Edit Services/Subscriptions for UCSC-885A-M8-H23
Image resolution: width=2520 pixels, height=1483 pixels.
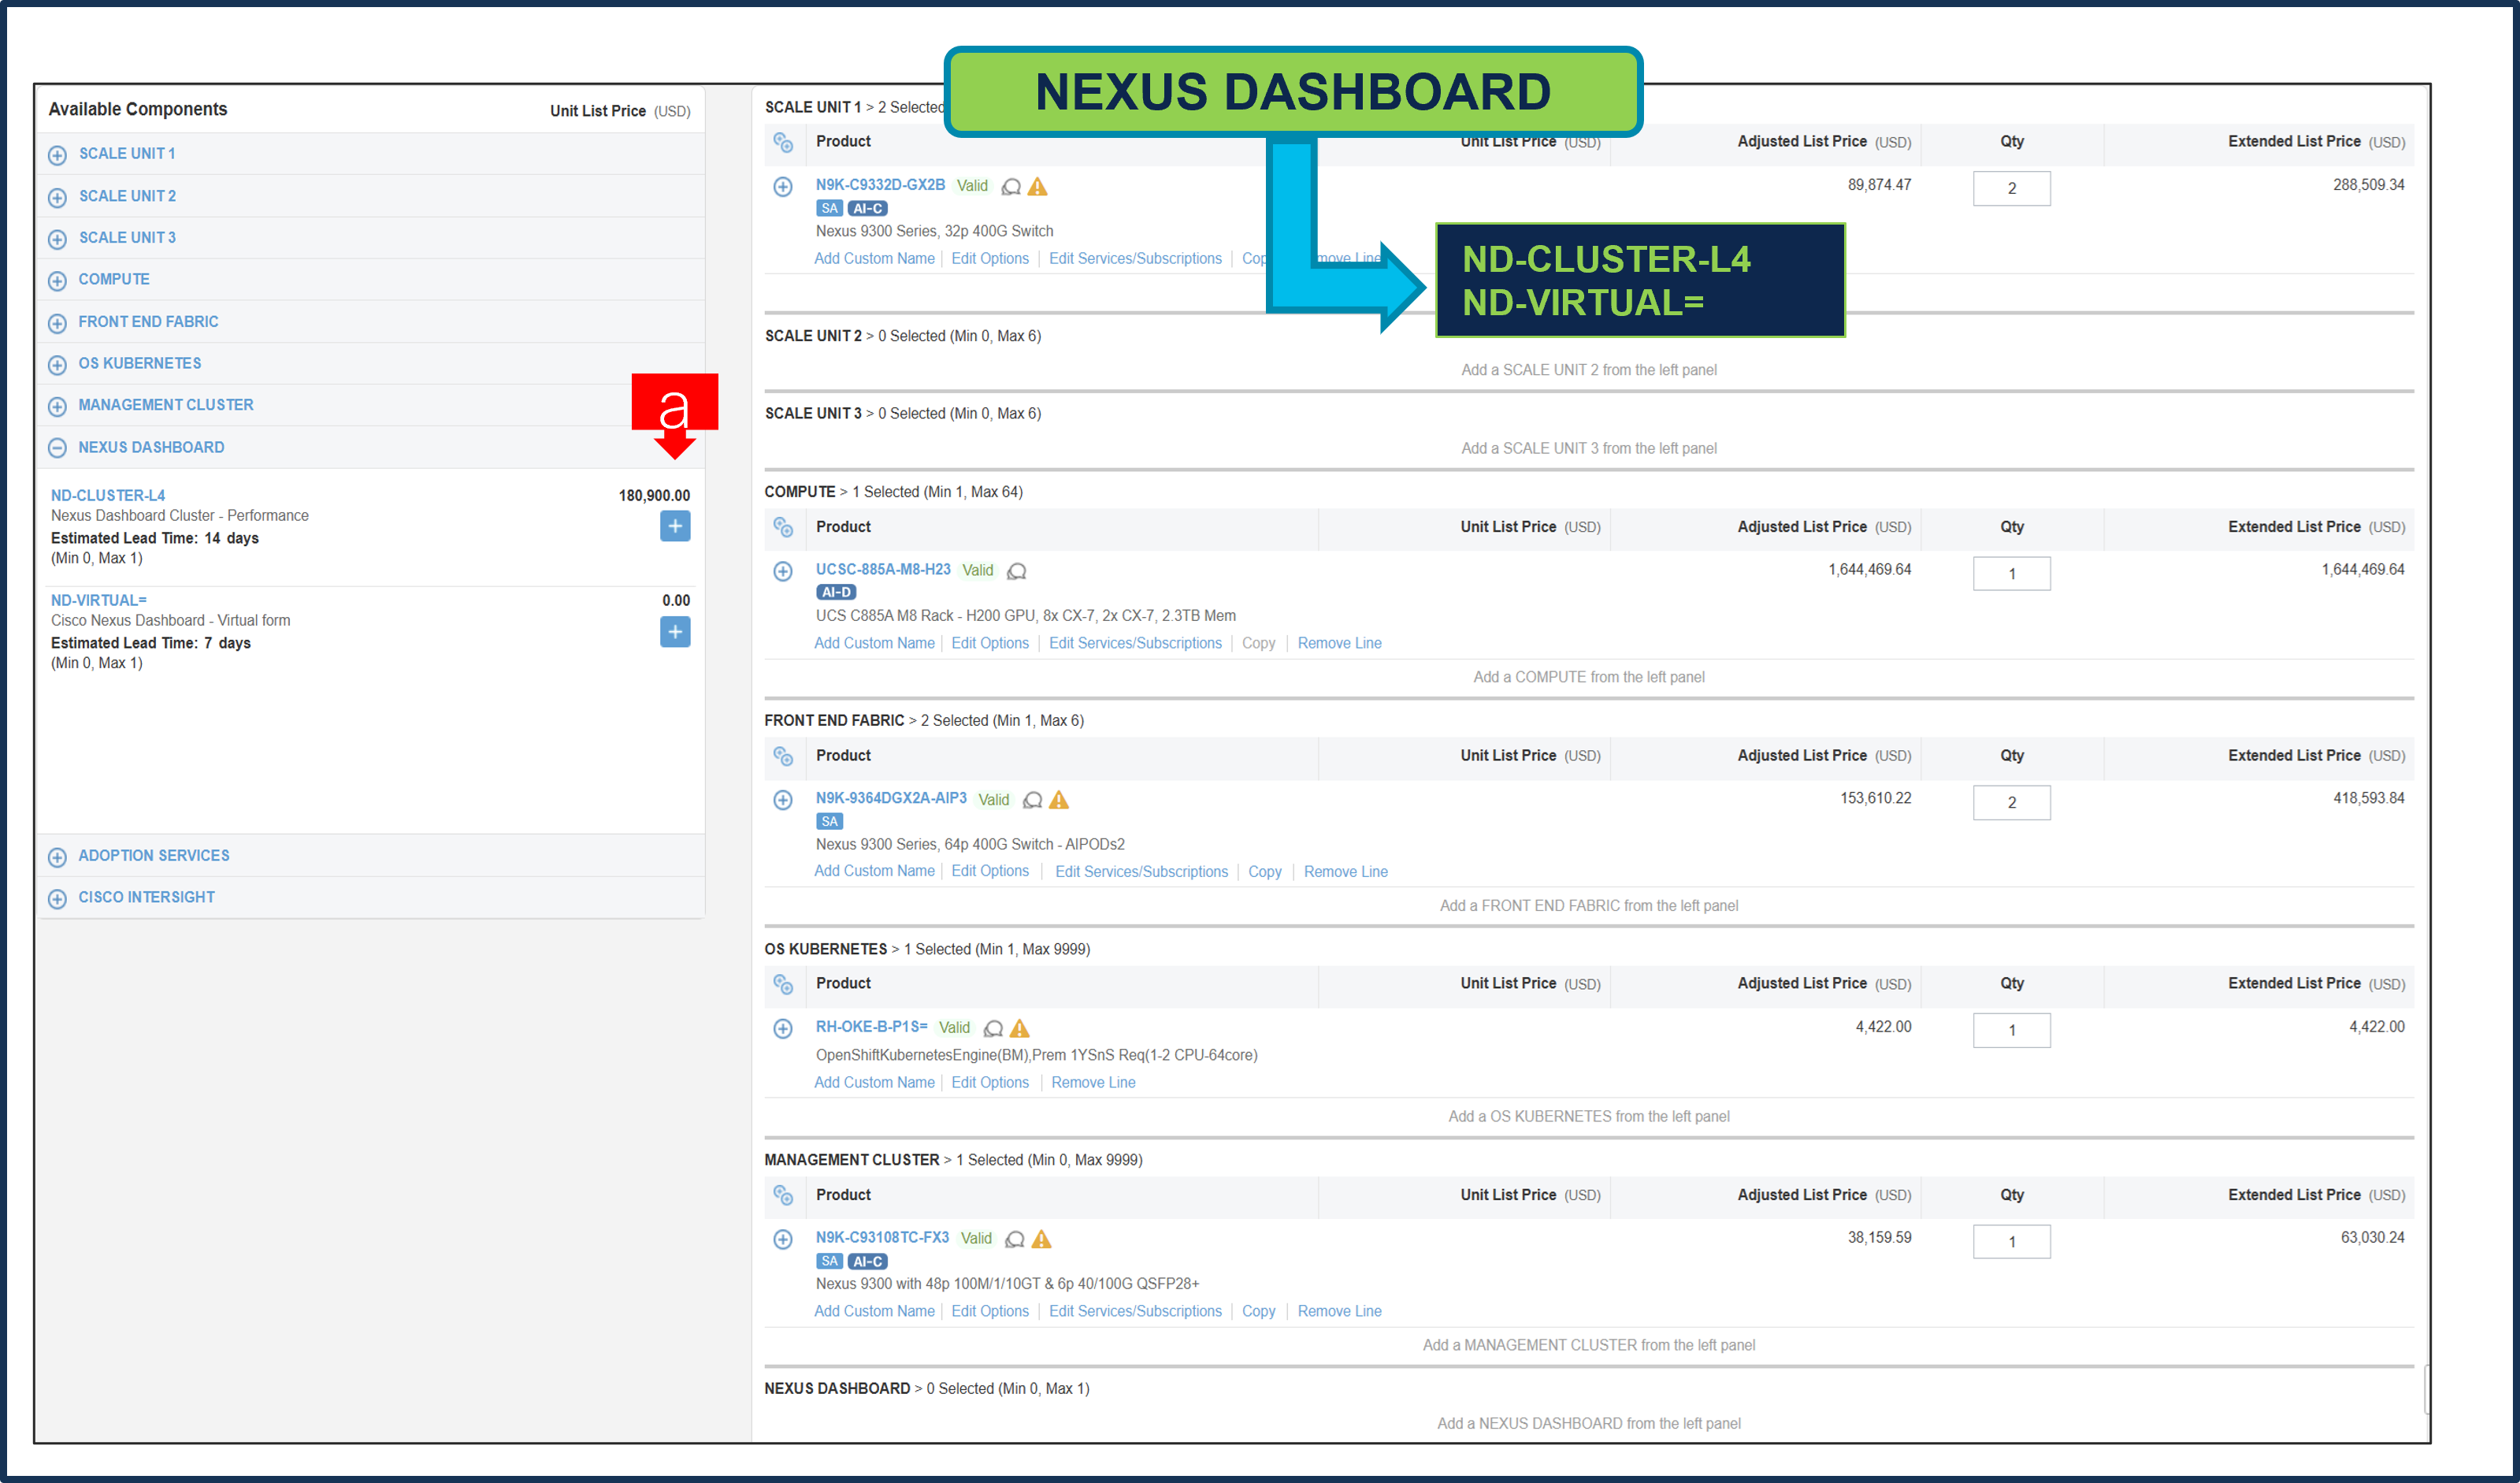click(1135, 642)
